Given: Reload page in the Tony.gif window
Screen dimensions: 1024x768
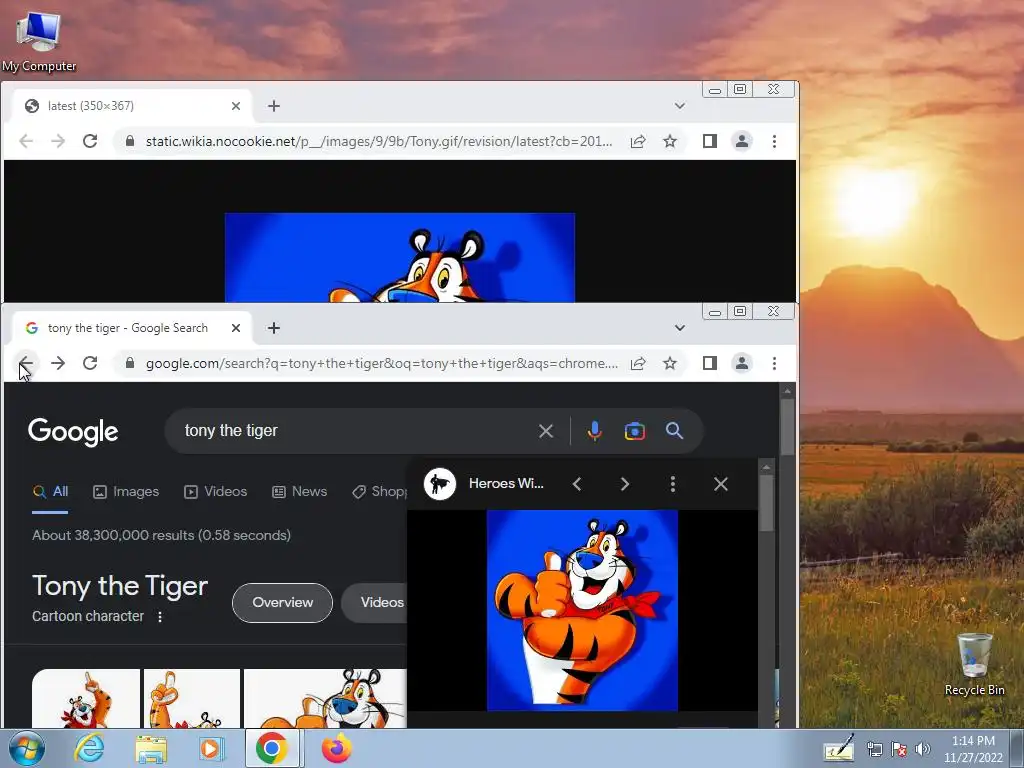Looking at the screenshot, I should 90,141.
